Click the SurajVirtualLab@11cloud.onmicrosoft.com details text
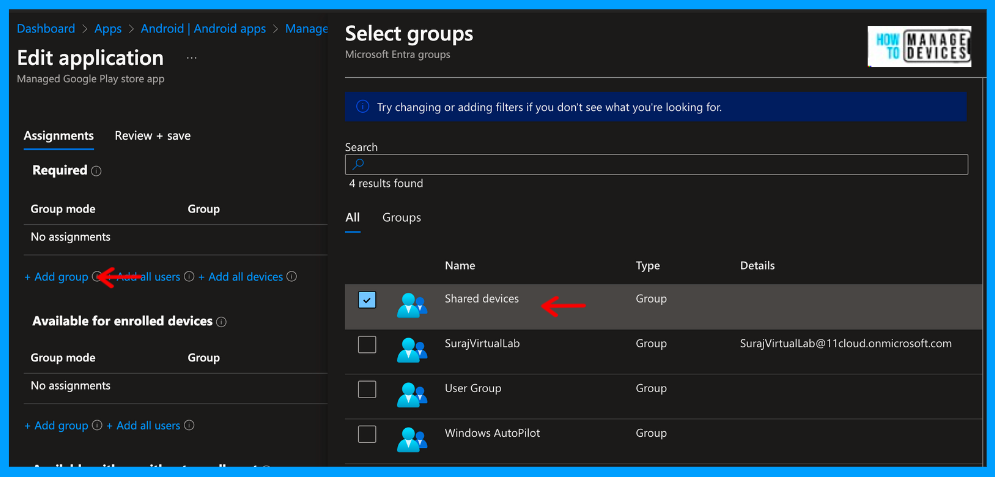The height and width of the screenshot is (477, 995). [846, 343]
